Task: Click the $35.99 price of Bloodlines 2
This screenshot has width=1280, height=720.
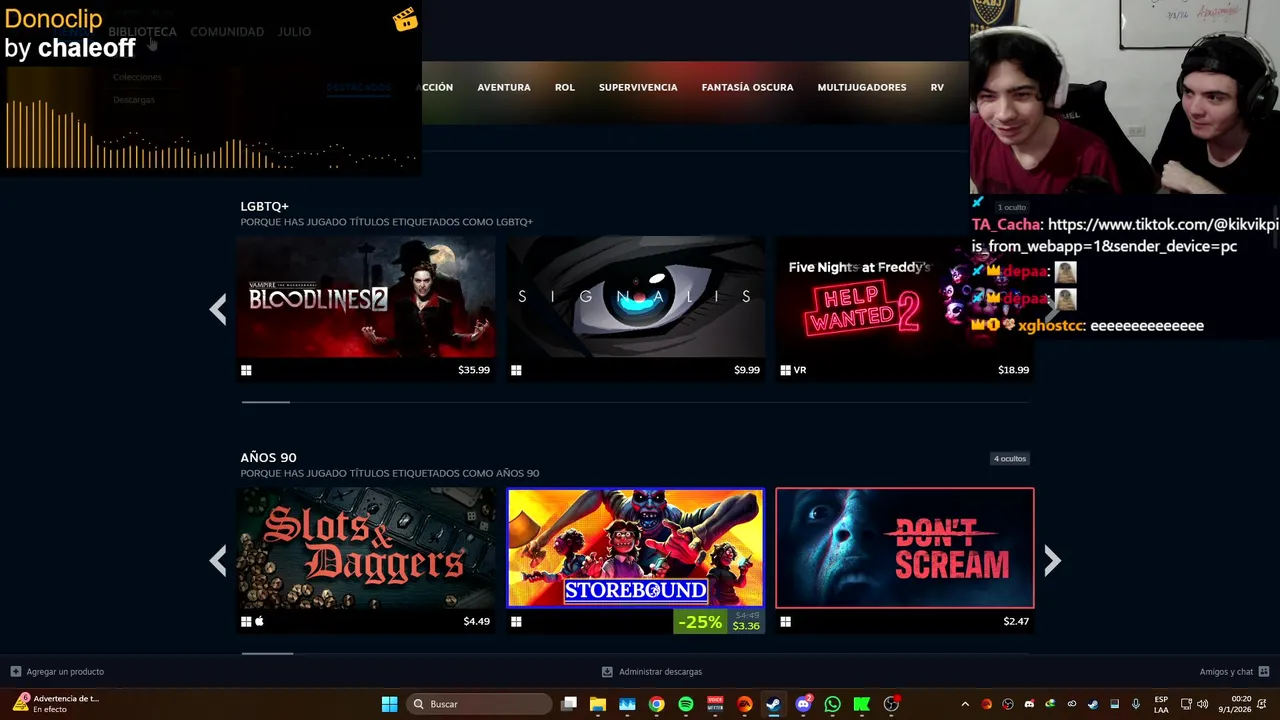Action: pyautogui.click(x=474, y=370)
